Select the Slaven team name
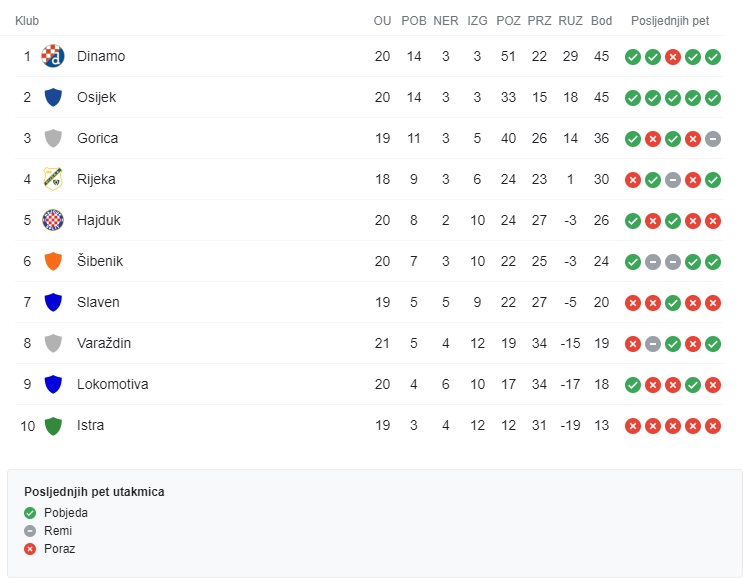Screen dimensions: 743x578 98,302
